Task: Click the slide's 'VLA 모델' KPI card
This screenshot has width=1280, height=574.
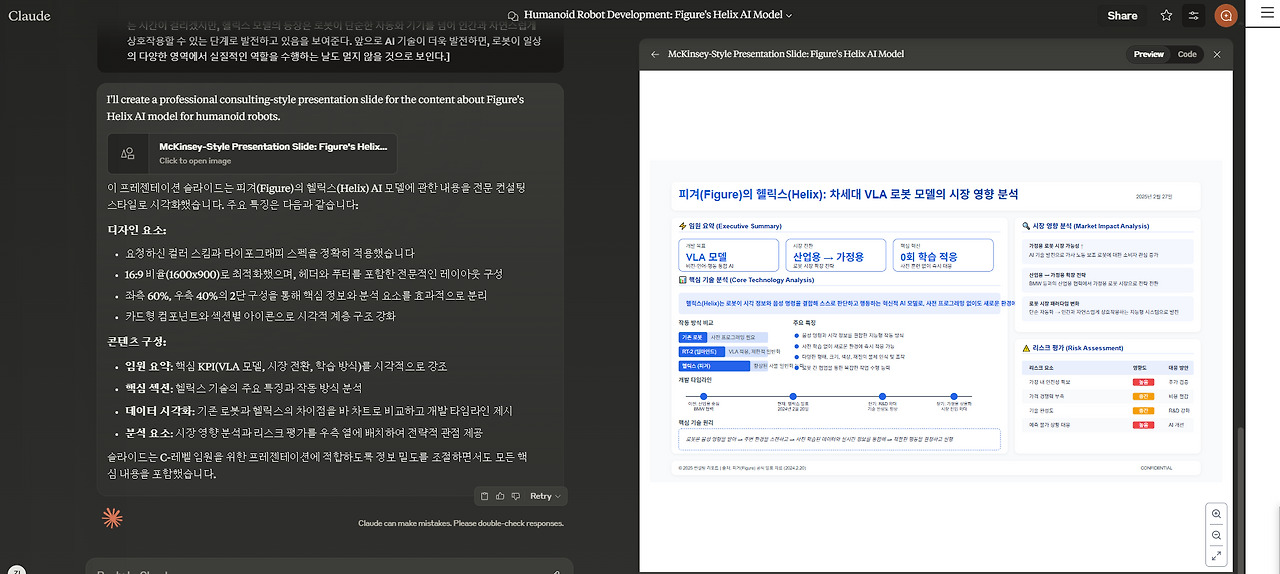Action: [x=728, y=256]
